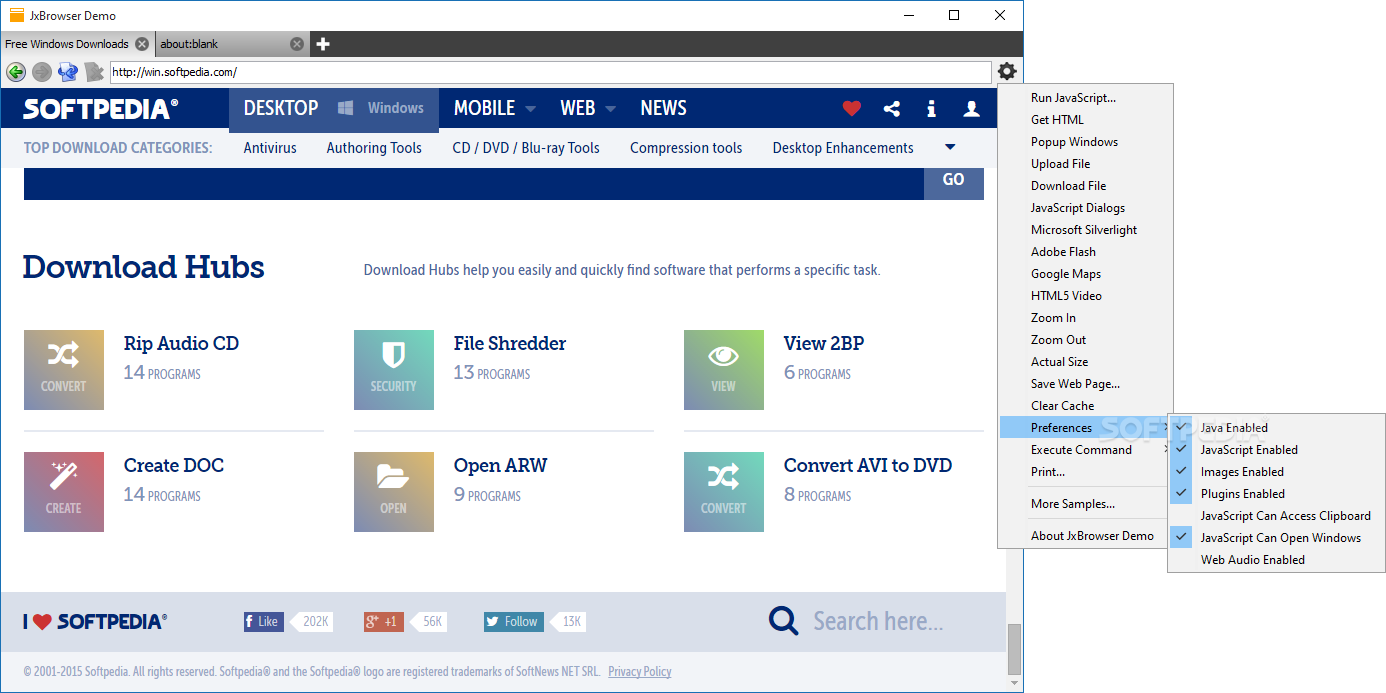
Task: Open the gear settings menu icon
Action: tap(1007, 71)
